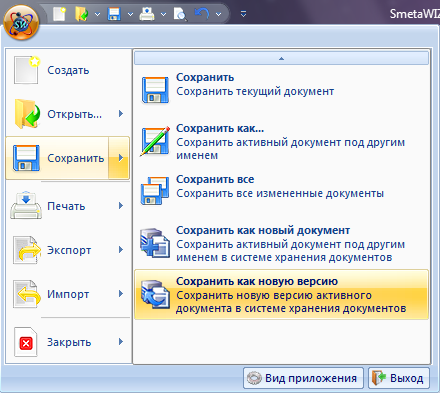Click the red X icon beside Закрыть
Viewport: 440px width, 393px height.
click(26, 342)
